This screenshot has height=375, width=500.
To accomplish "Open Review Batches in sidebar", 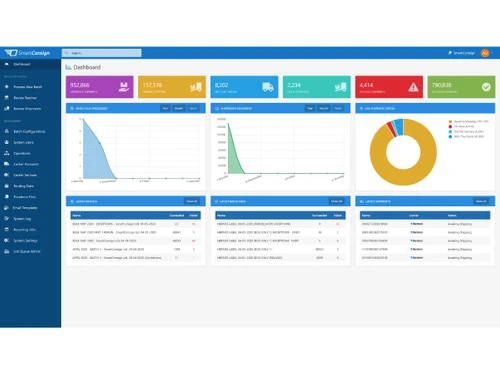I will [30, 98].
